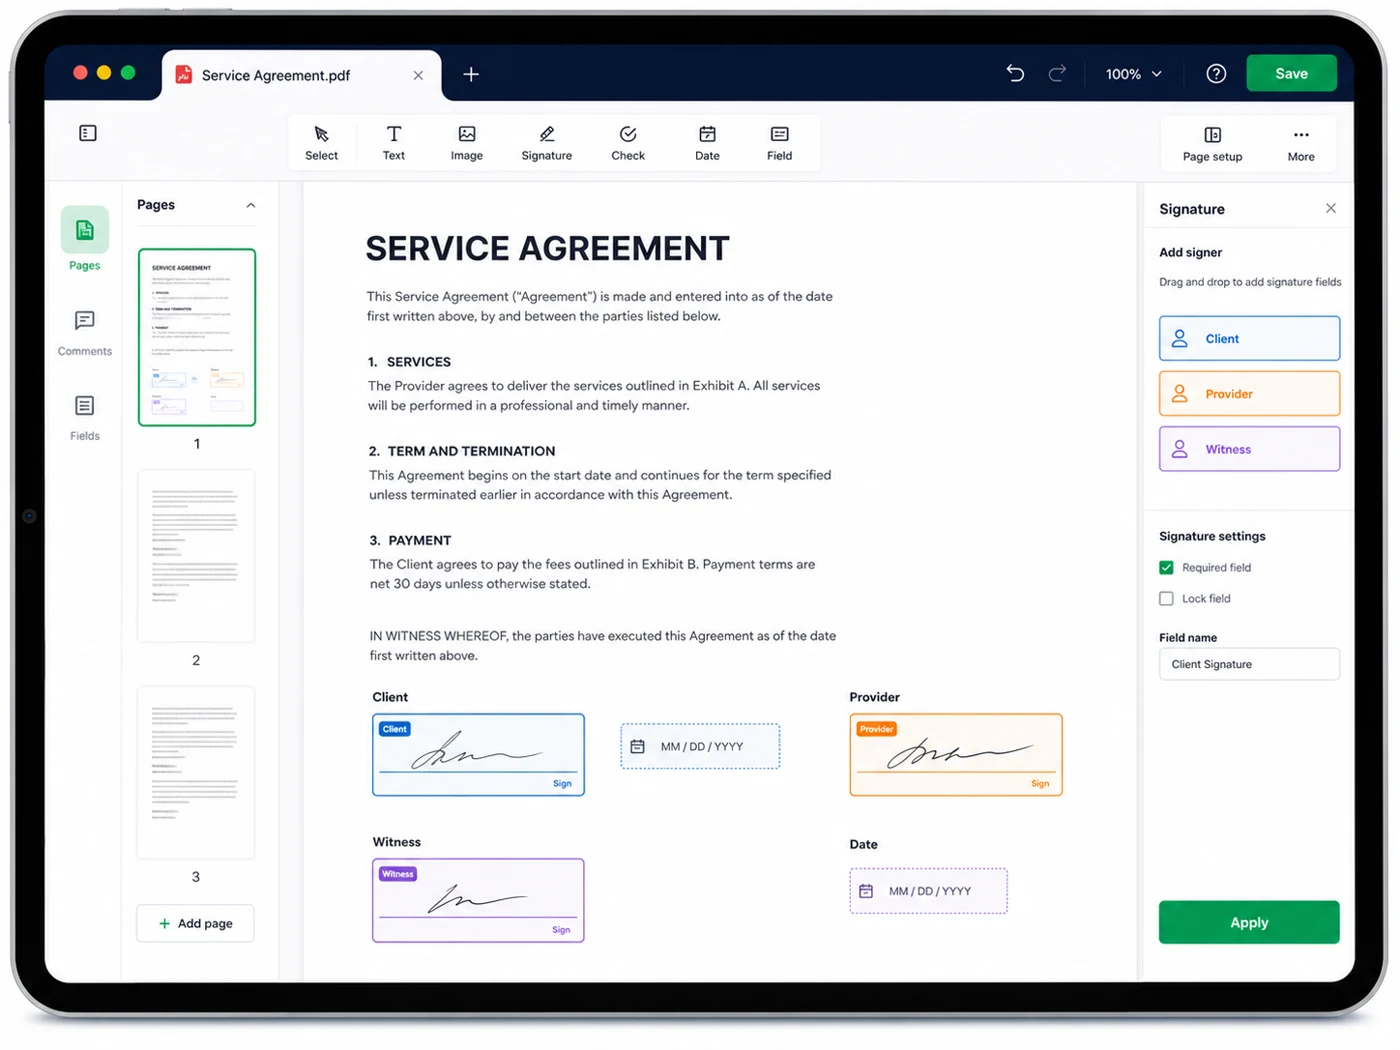Switch to the Pages sidebar tab

click(x=85, y=240)
